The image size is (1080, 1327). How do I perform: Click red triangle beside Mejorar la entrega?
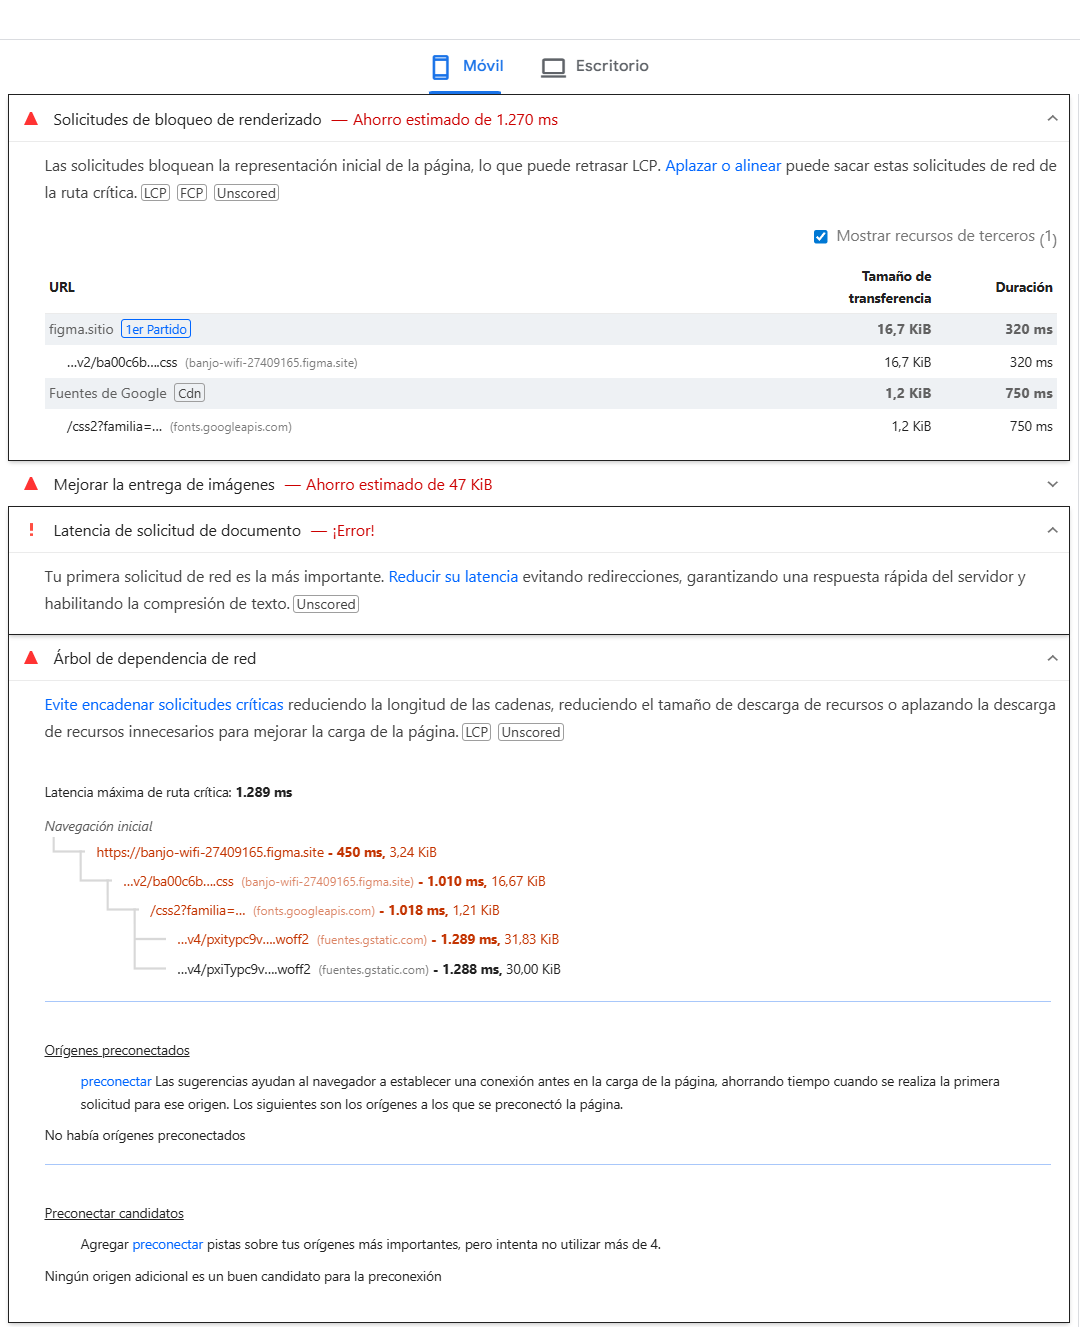tap(31, 484)
